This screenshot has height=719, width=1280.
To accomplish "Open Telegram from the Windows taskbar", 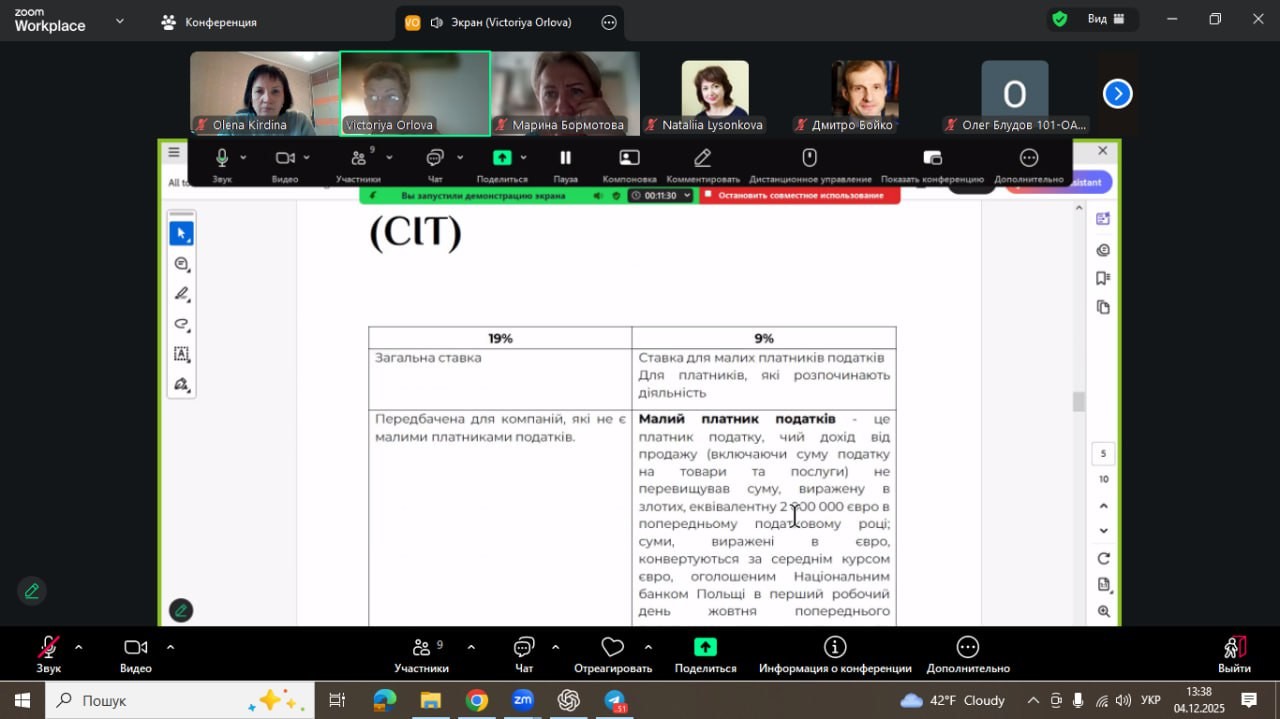I will tap(615, 700).
